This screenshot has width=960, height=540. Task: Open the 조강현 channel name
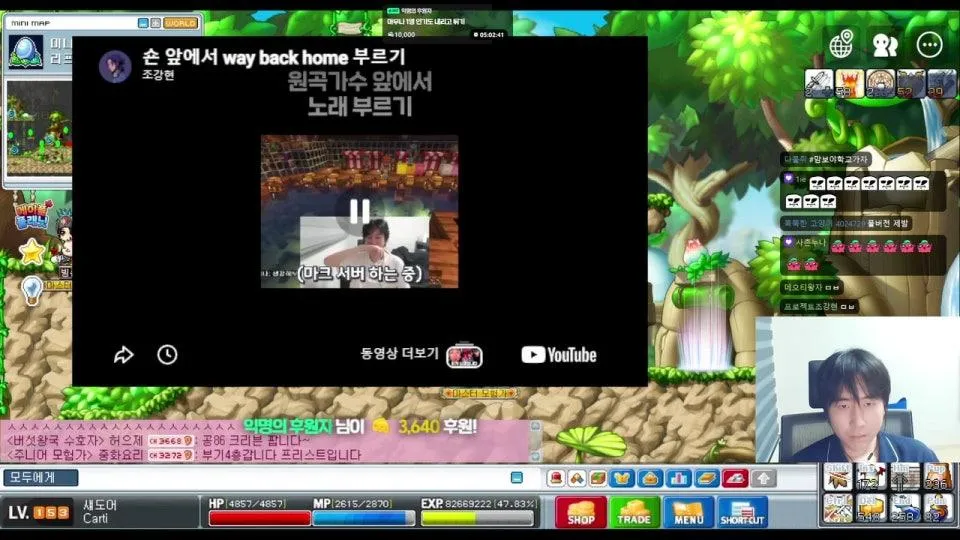(x=158, y=75)
